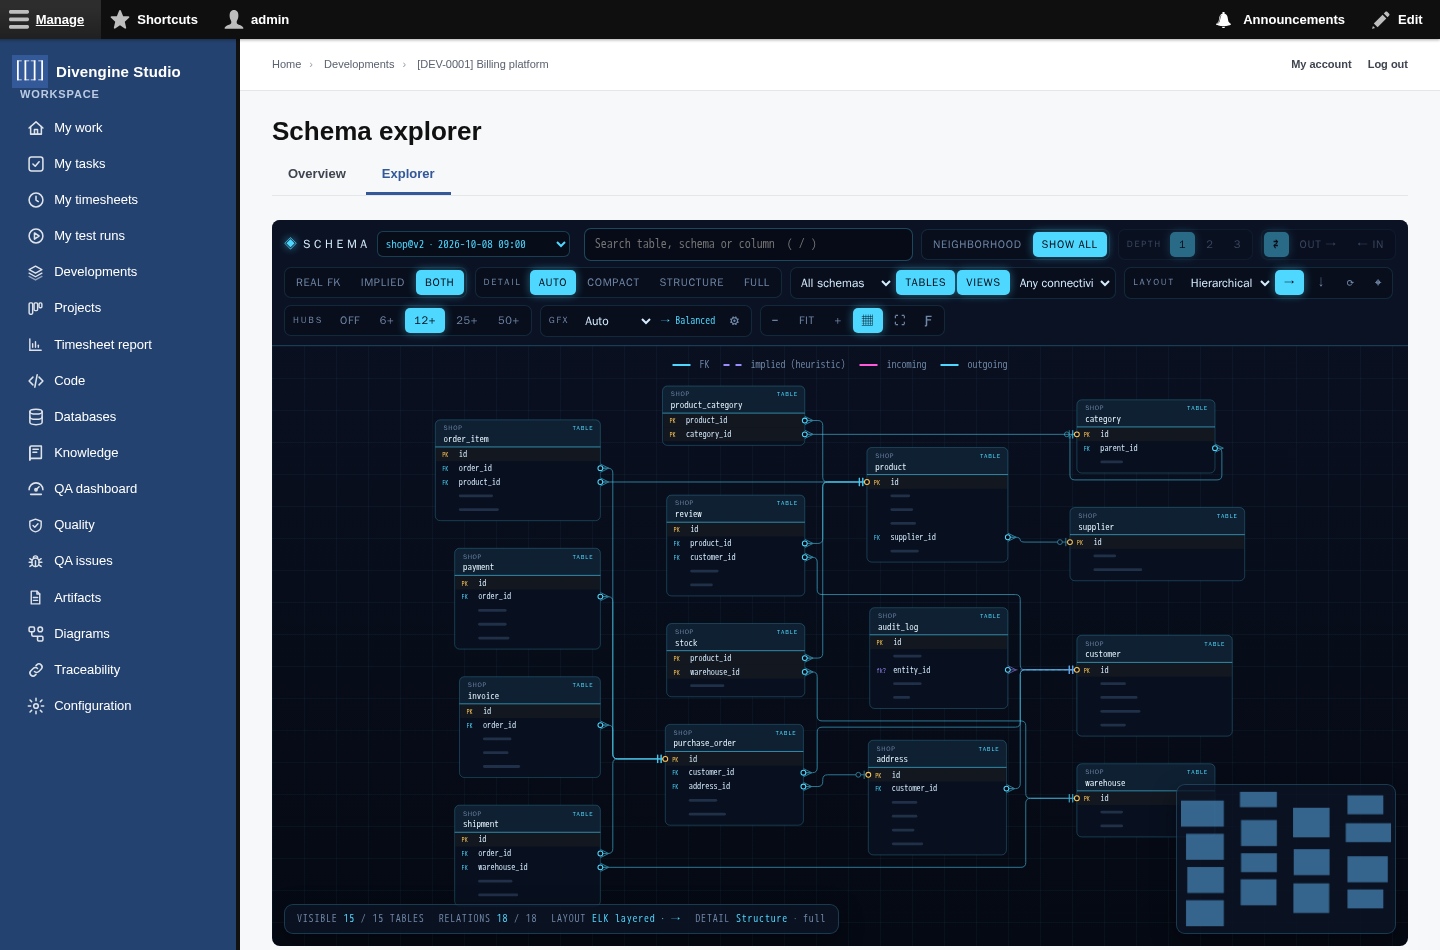
Task: Select the diamond-shaped layout icon
Action: coord(1378,283)
